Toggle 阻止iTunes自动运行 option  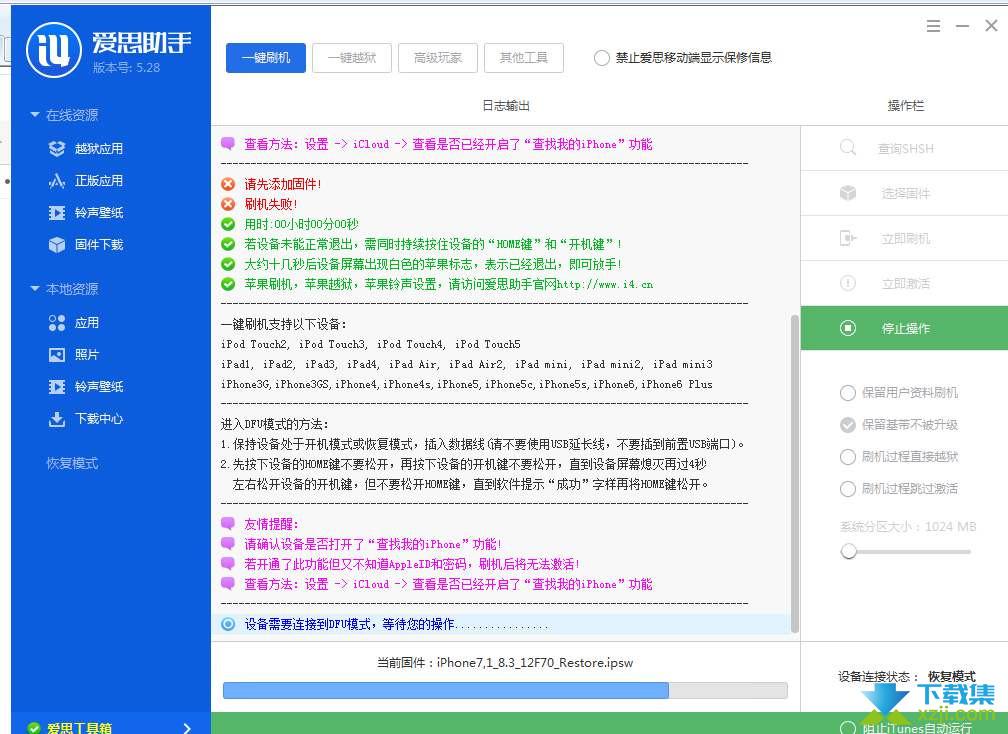848,728
